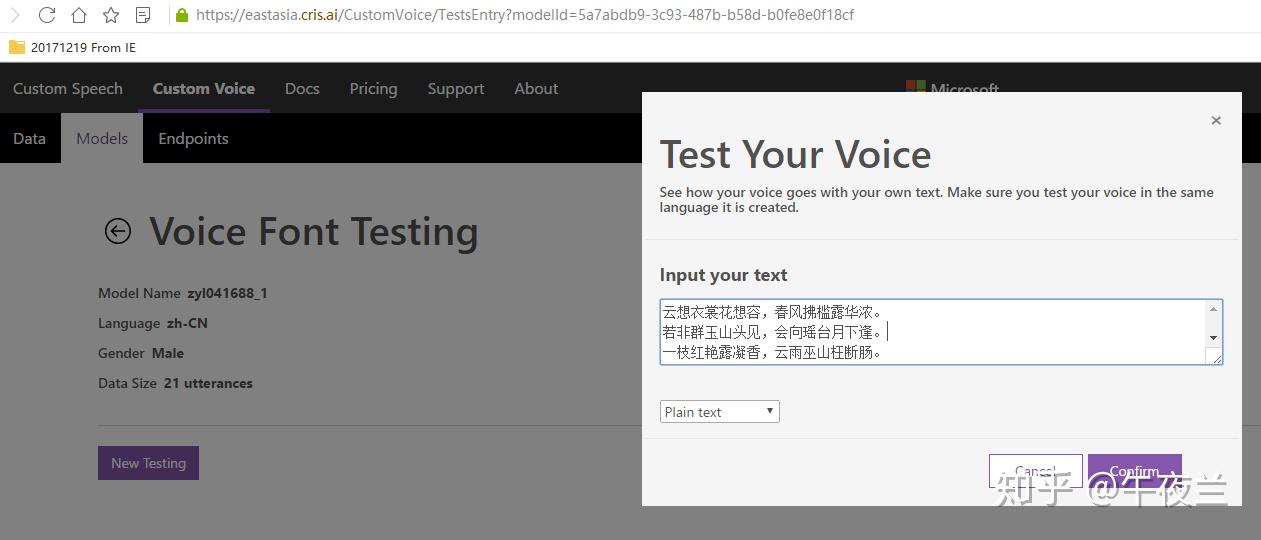Click the Test Your Voice title
Image resolution: width=1261 pixels, height=540 pixels.
coord(795,154)
